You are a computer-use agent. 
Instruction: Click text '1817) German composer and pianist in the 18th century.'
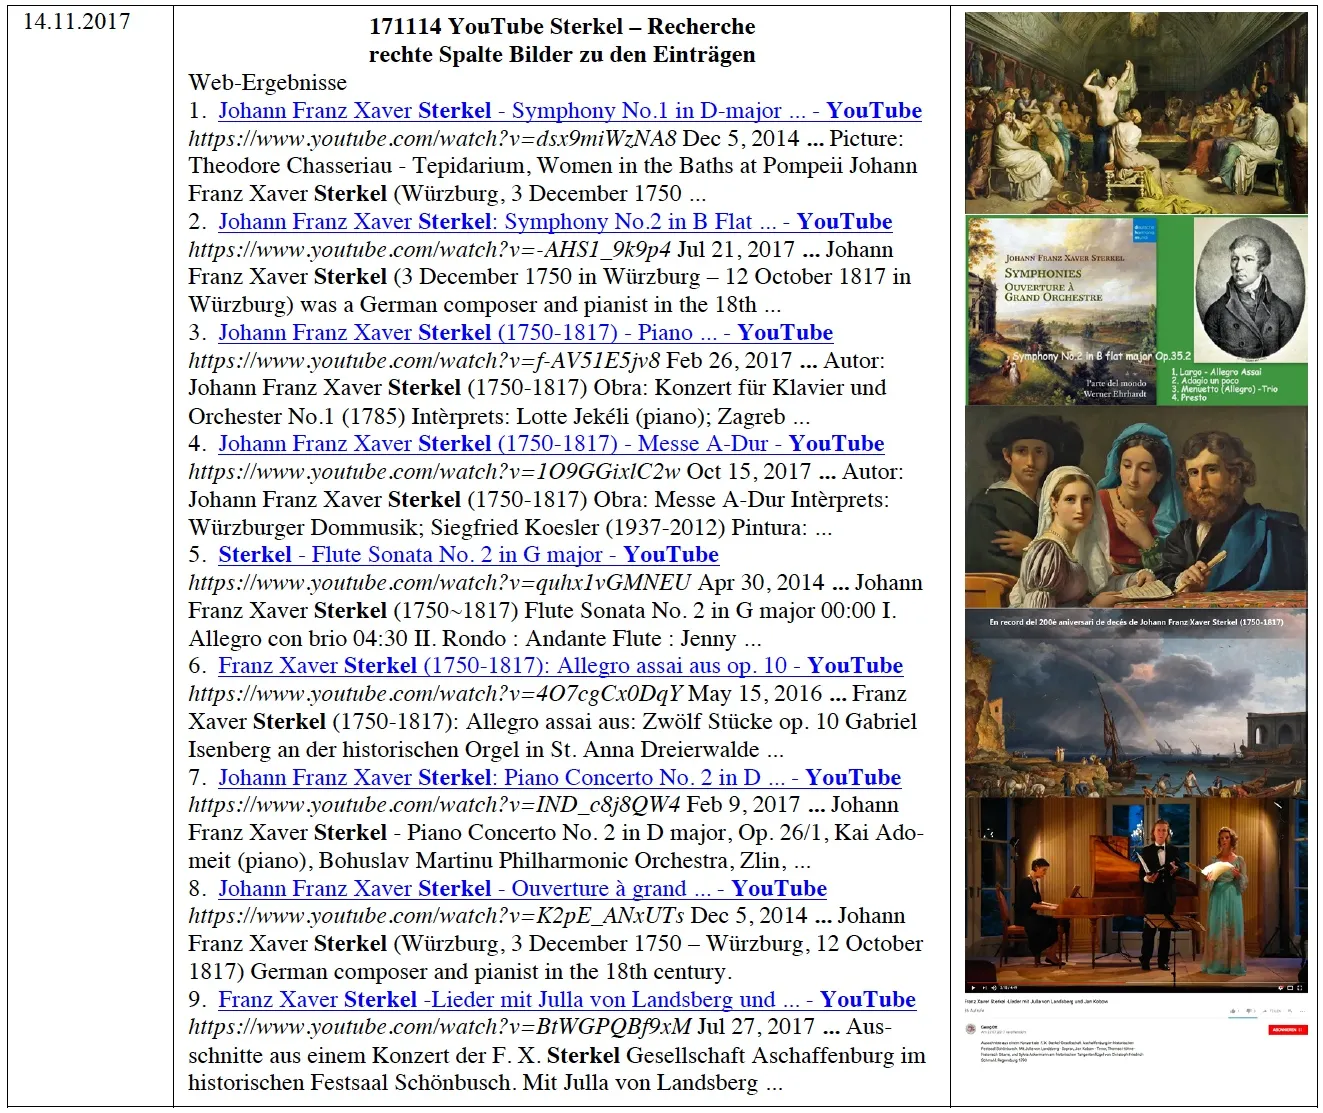coord(460,971)
